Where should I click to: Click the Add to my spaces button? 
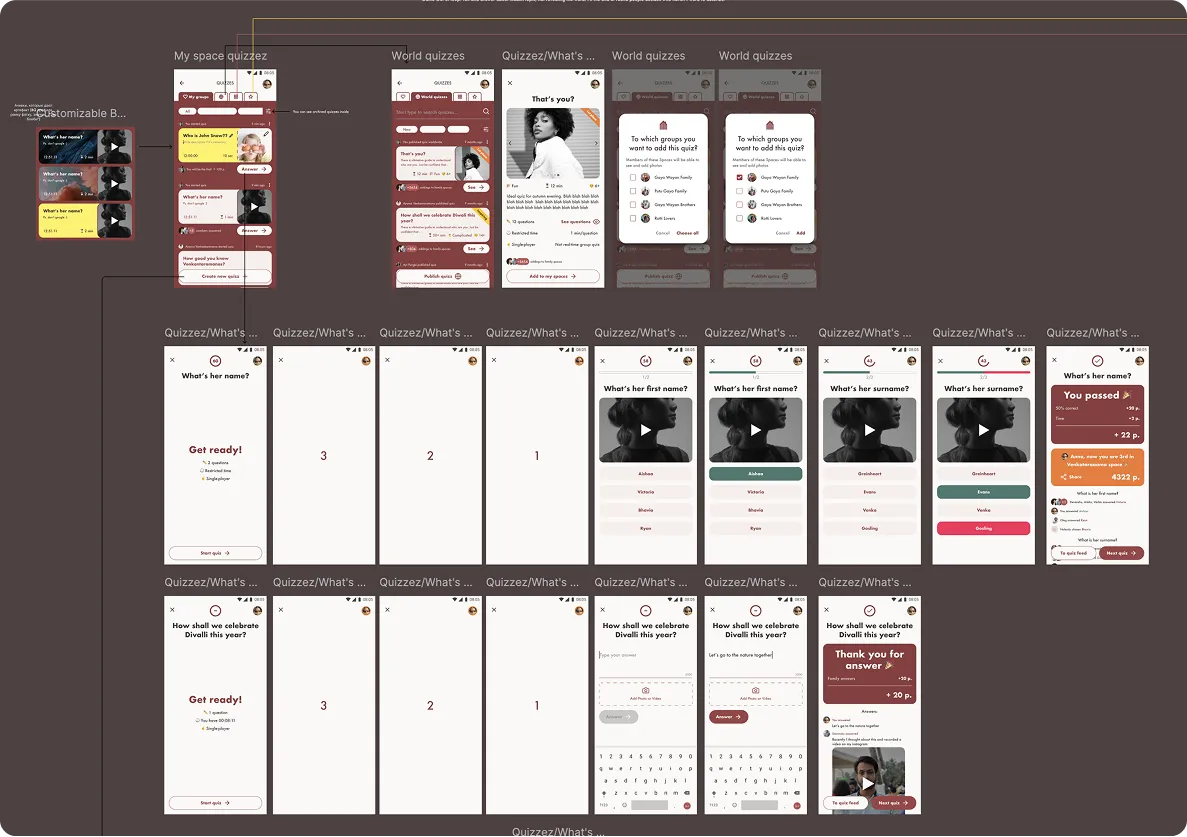552,276
